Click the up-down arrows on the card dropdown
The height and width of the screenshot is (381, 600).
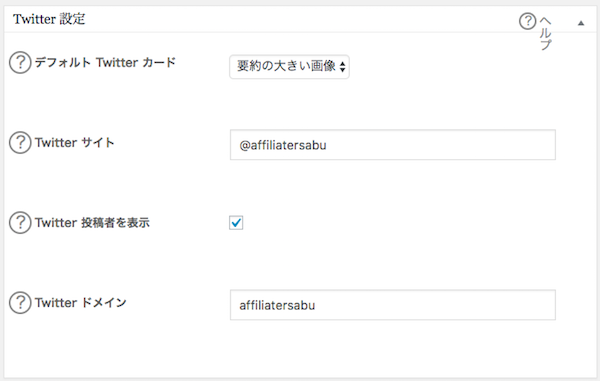tap(342, 67)
